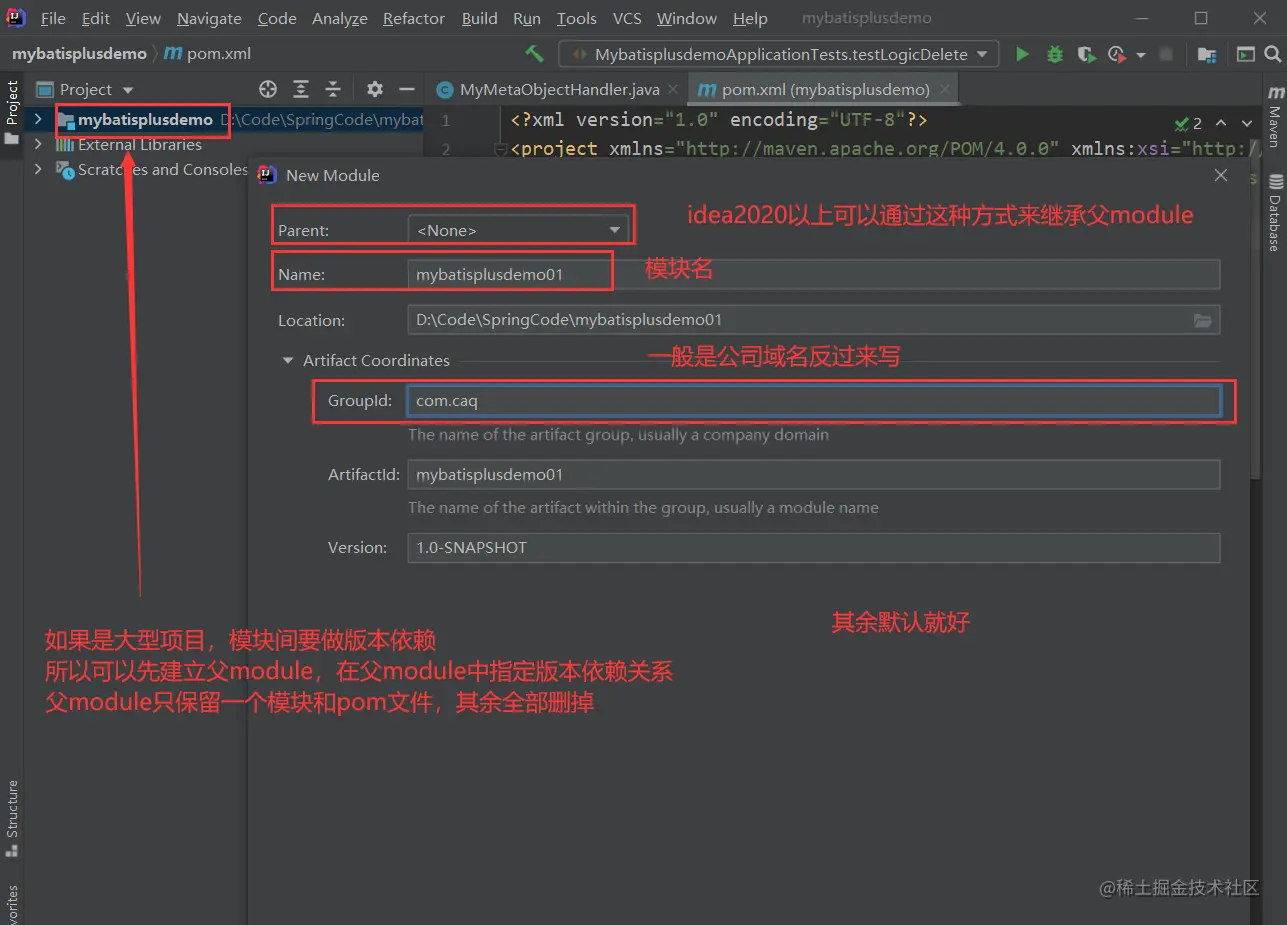The height and width of the screenshot is (925, 1287).
Task: Open the Build menu
Action: [x=480, y=18]
